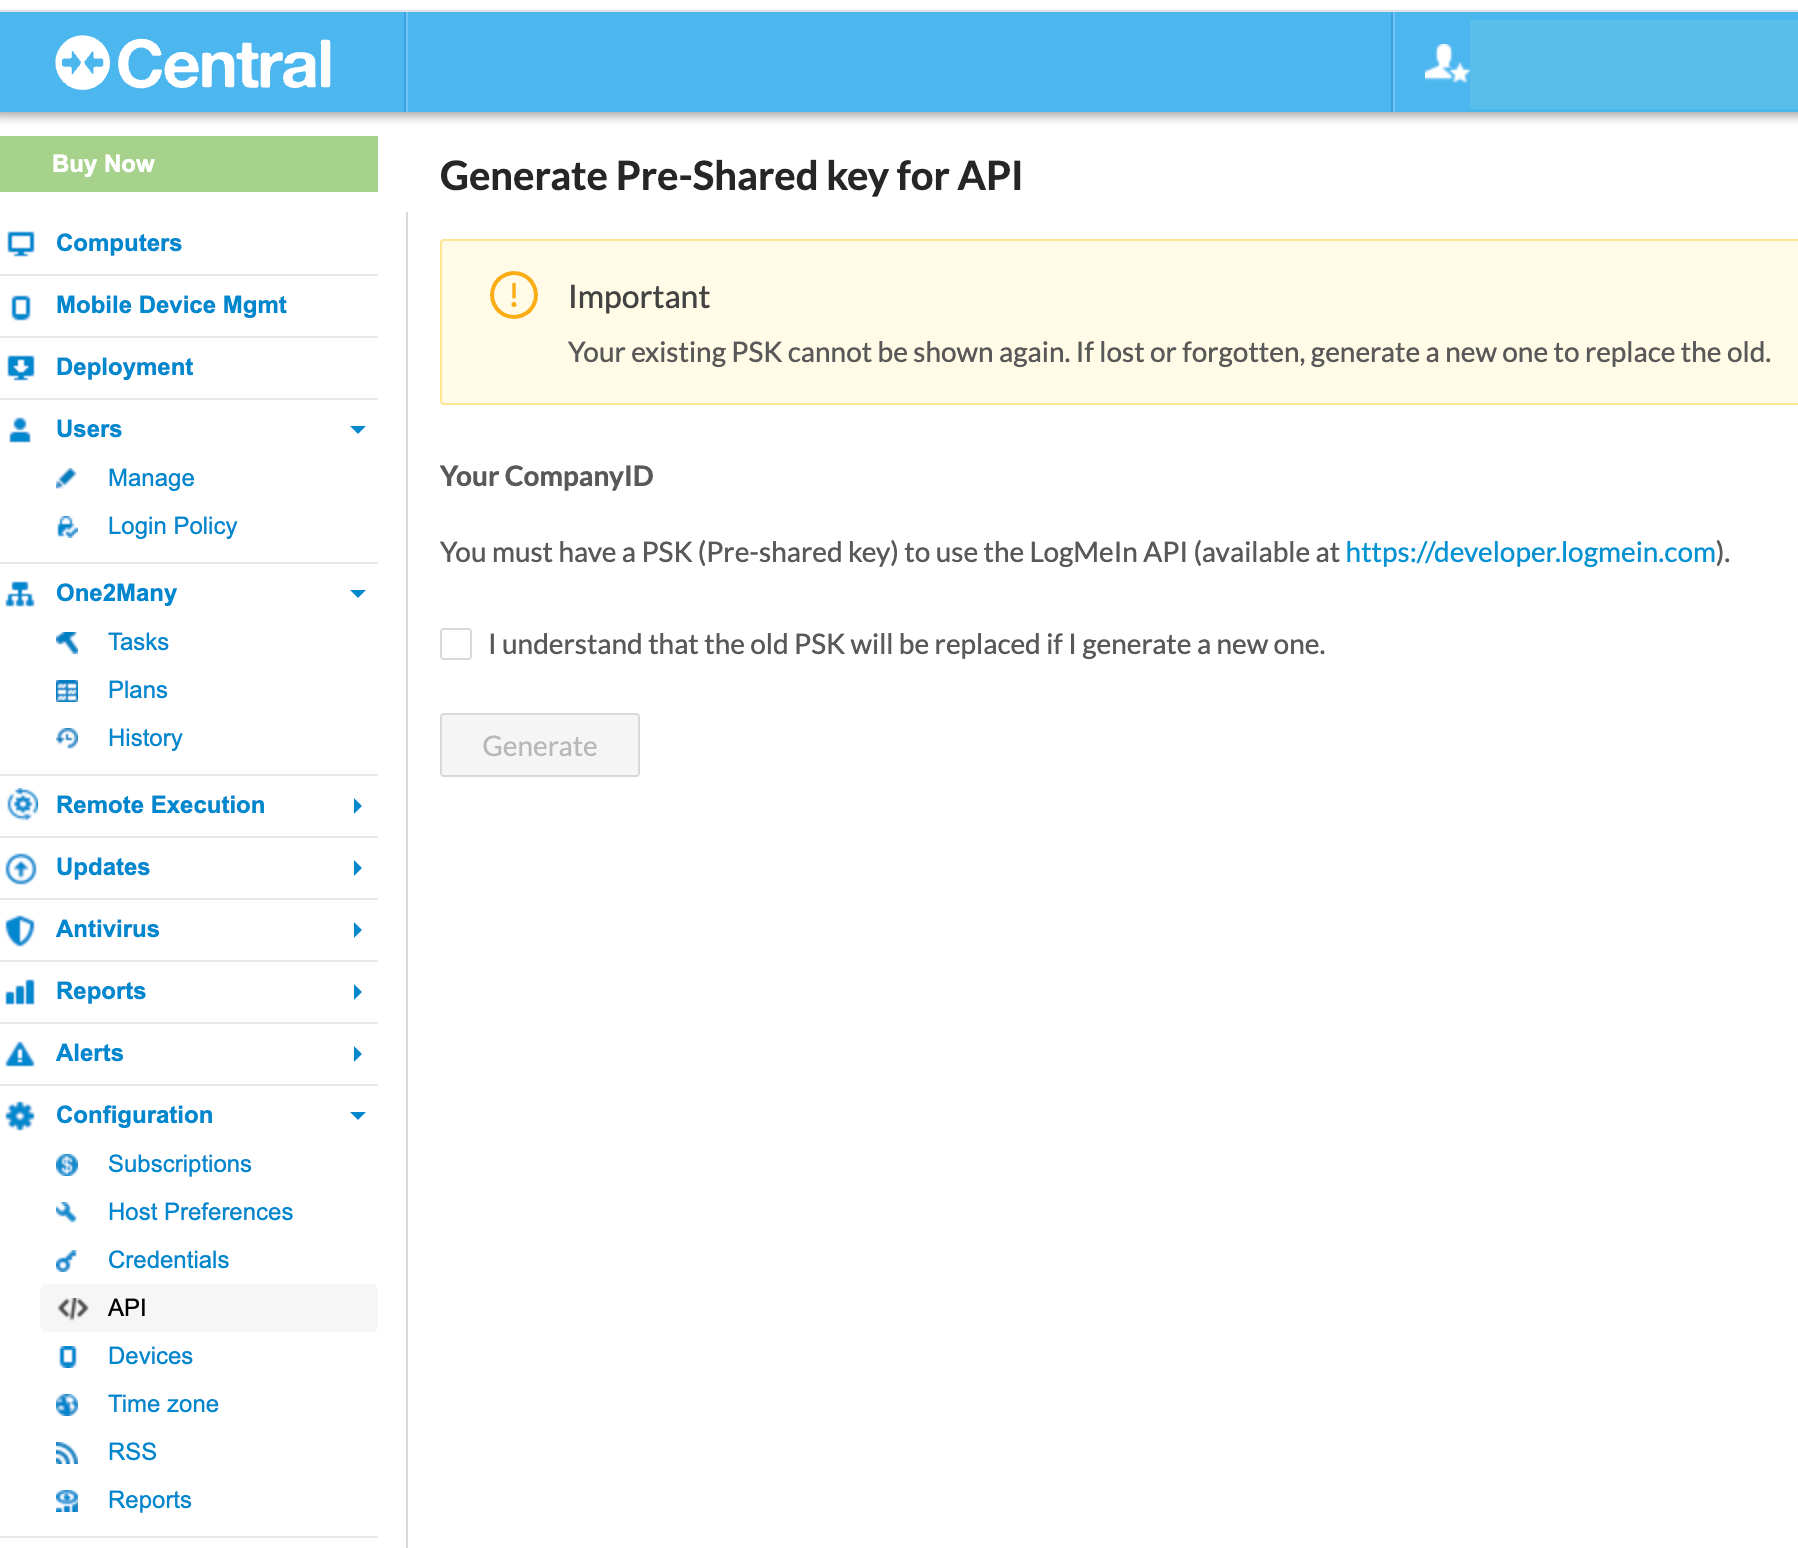
Task: Open the Computers menu item
Action: pos(119,243)
